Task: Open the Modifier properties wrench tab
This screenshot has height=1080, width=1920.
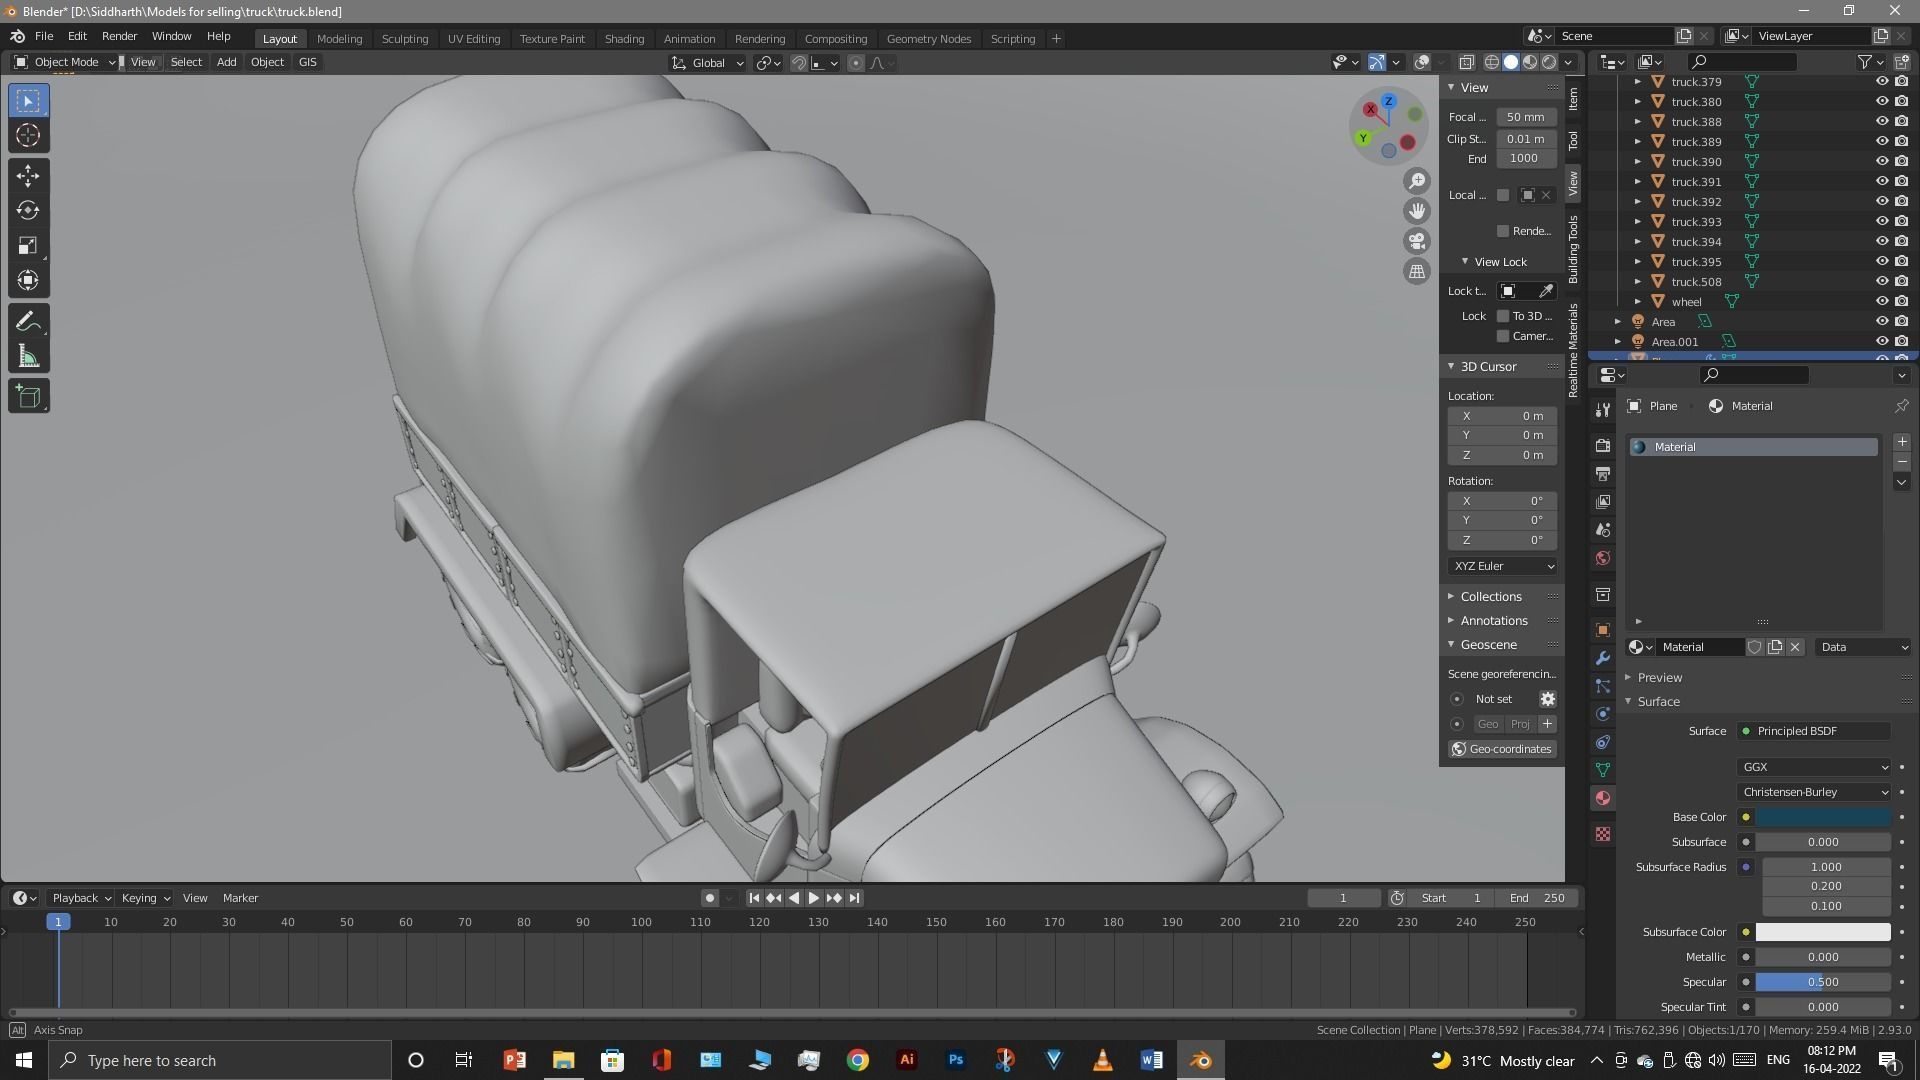Action: (x=1603, y=658)
